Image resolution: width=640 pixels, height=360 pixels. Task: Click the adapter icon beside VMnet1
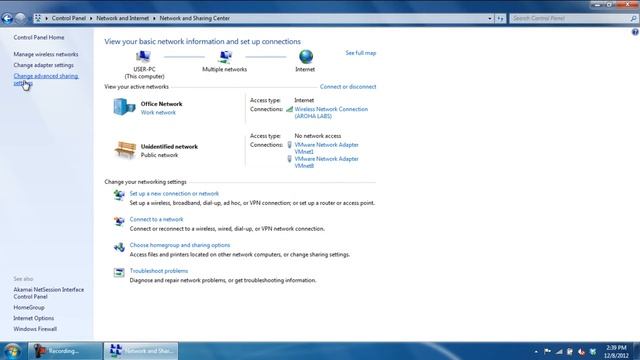tap(289, 145)
